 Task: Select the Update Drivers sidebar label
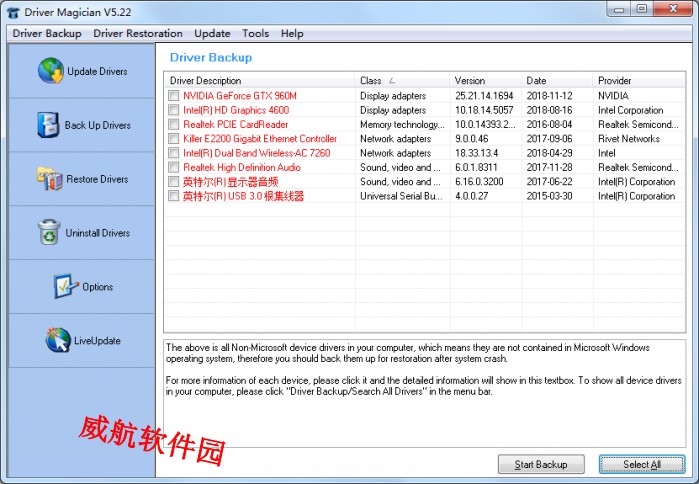tap(97, 71)
